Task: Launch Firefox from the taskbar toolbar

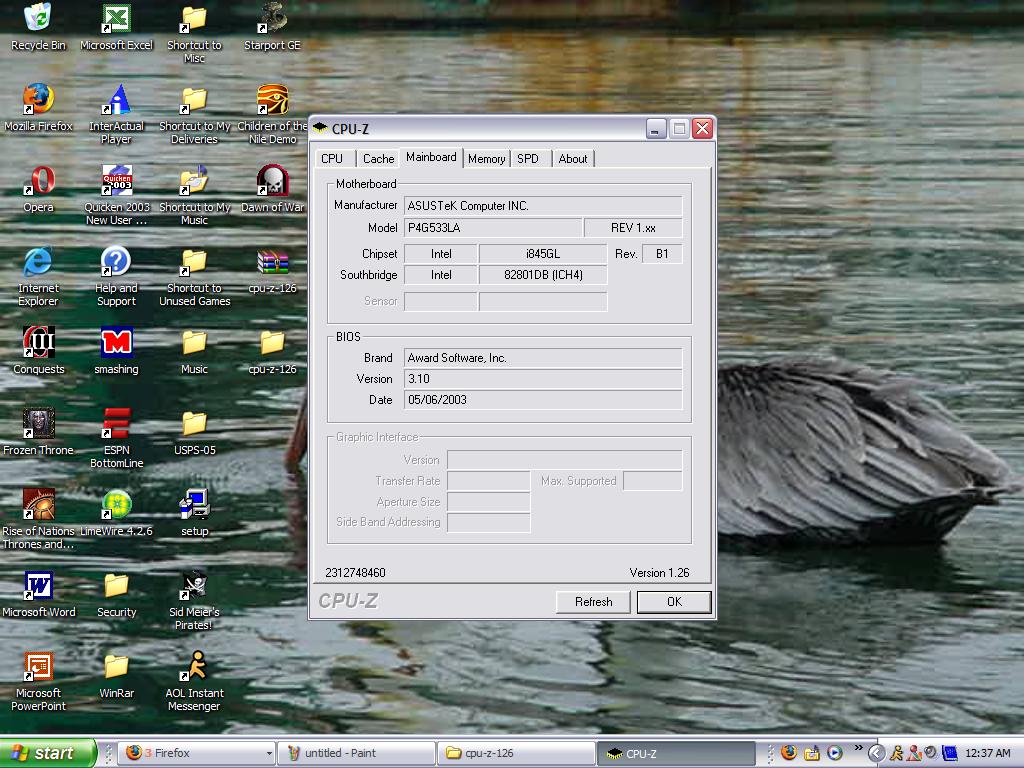Action: [788, 753]
